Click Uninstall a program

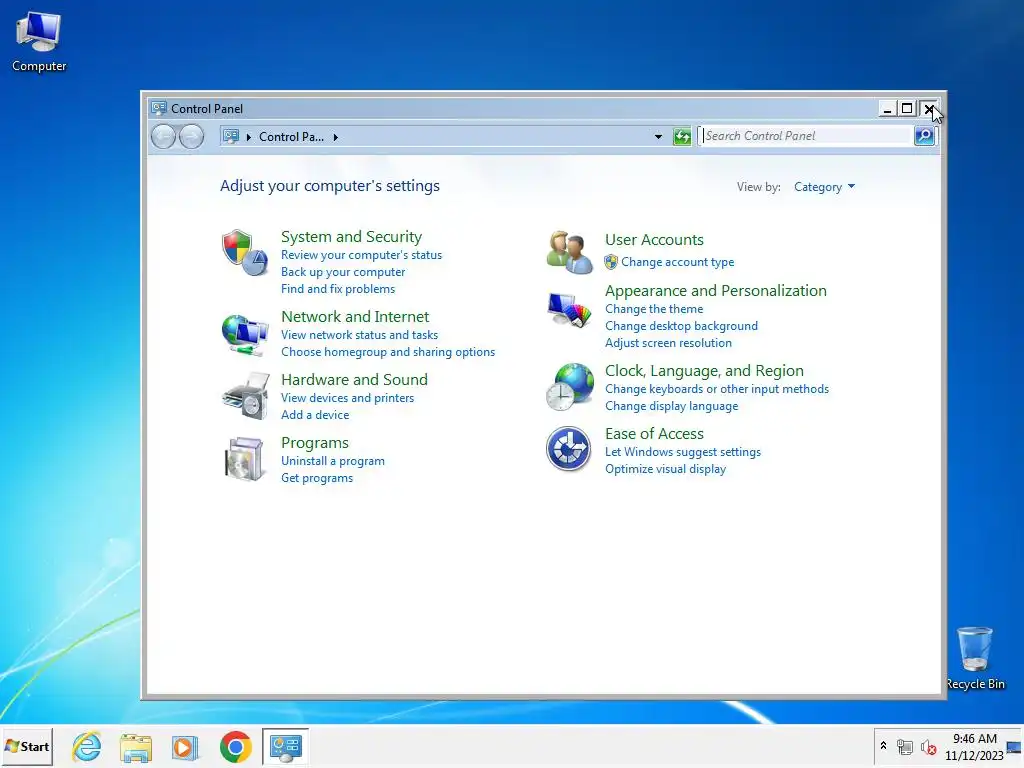coord(332,461)
